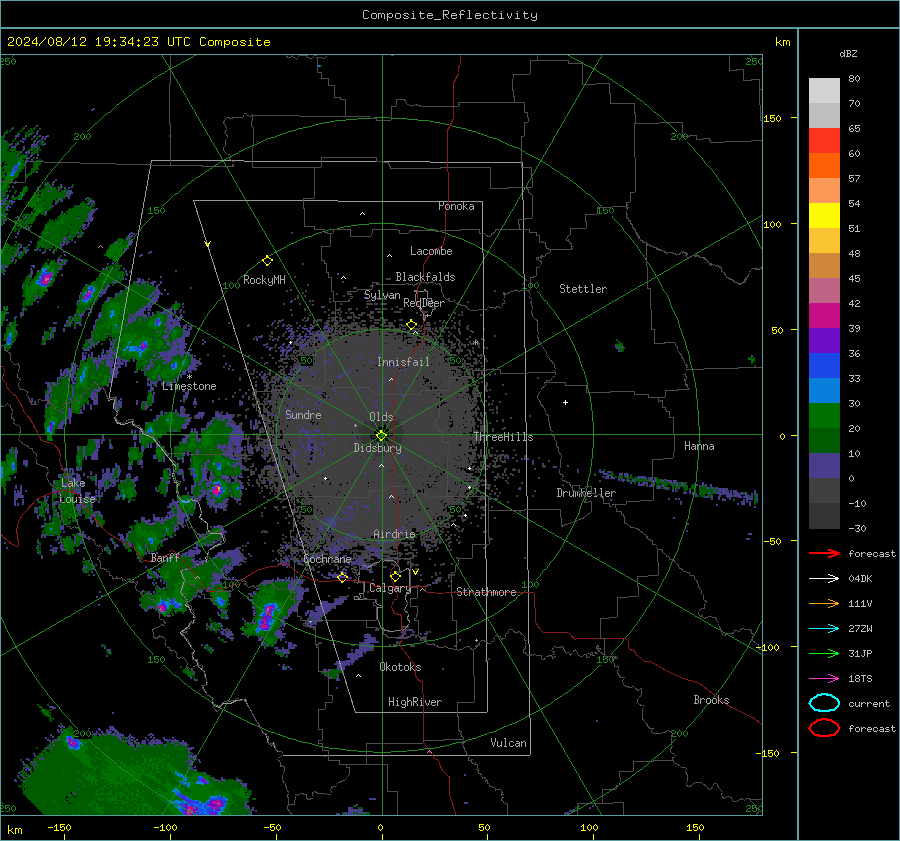Screen dimensions: 900x841
Task: Click the Calgary city label
Action: (x=390, y=588)
